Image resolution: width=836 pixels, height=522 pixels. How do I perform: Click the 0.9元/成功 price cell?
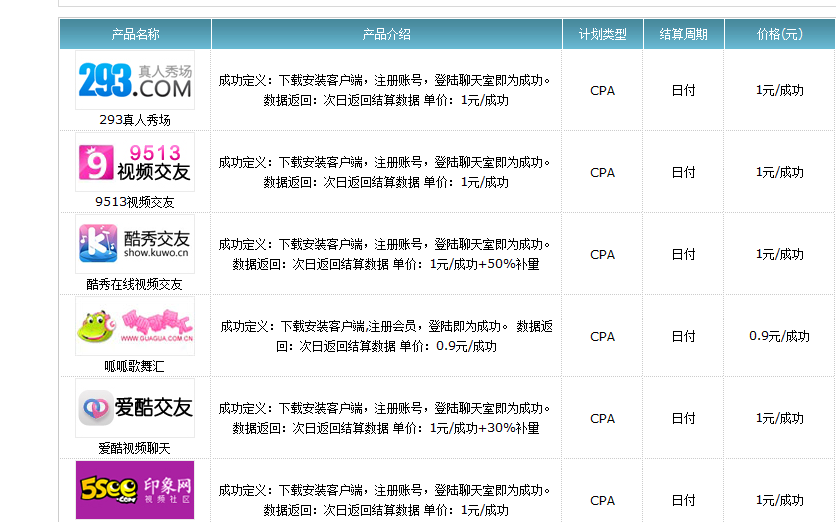click(x=779, y=336)
